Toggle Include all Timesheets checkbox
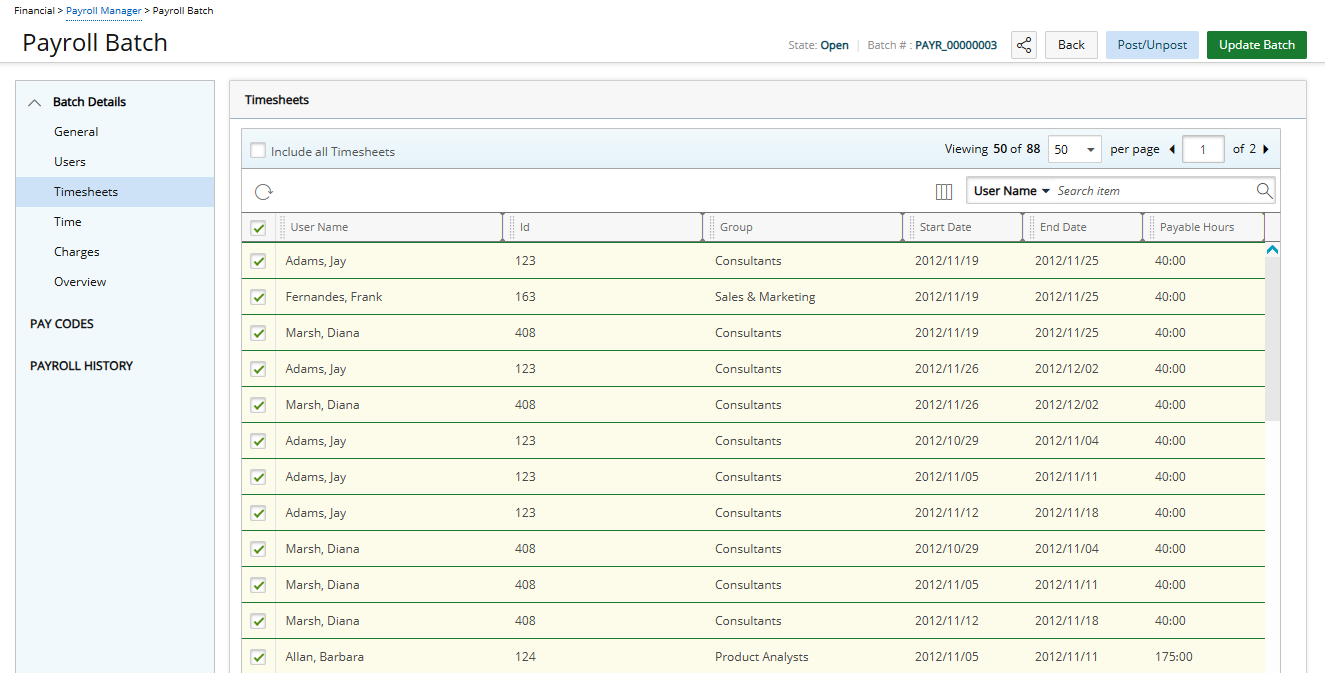Screen dimensions: 1325x673 [258, 151]
